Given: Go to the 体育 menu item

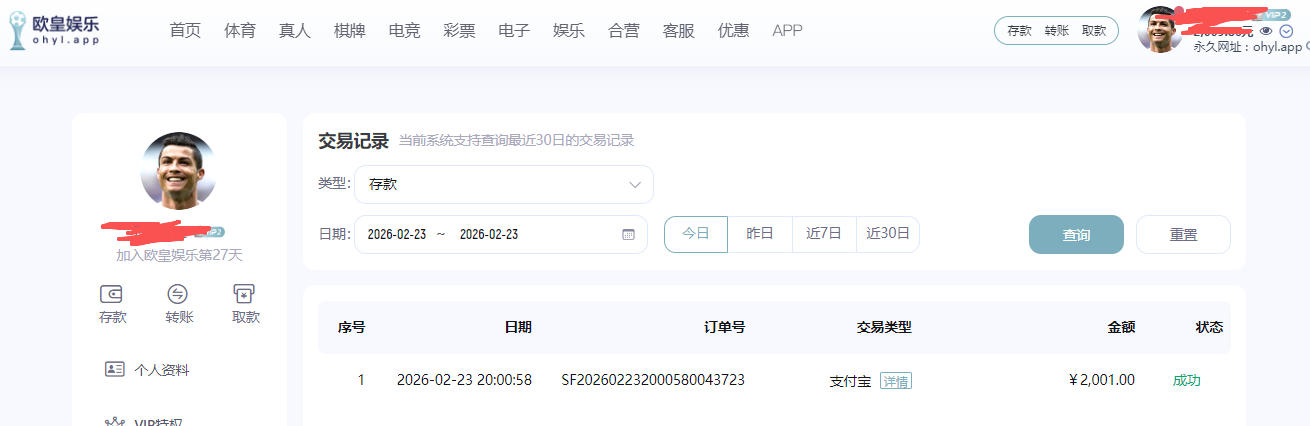Looking at the screenshot, I should coord(240,31).
